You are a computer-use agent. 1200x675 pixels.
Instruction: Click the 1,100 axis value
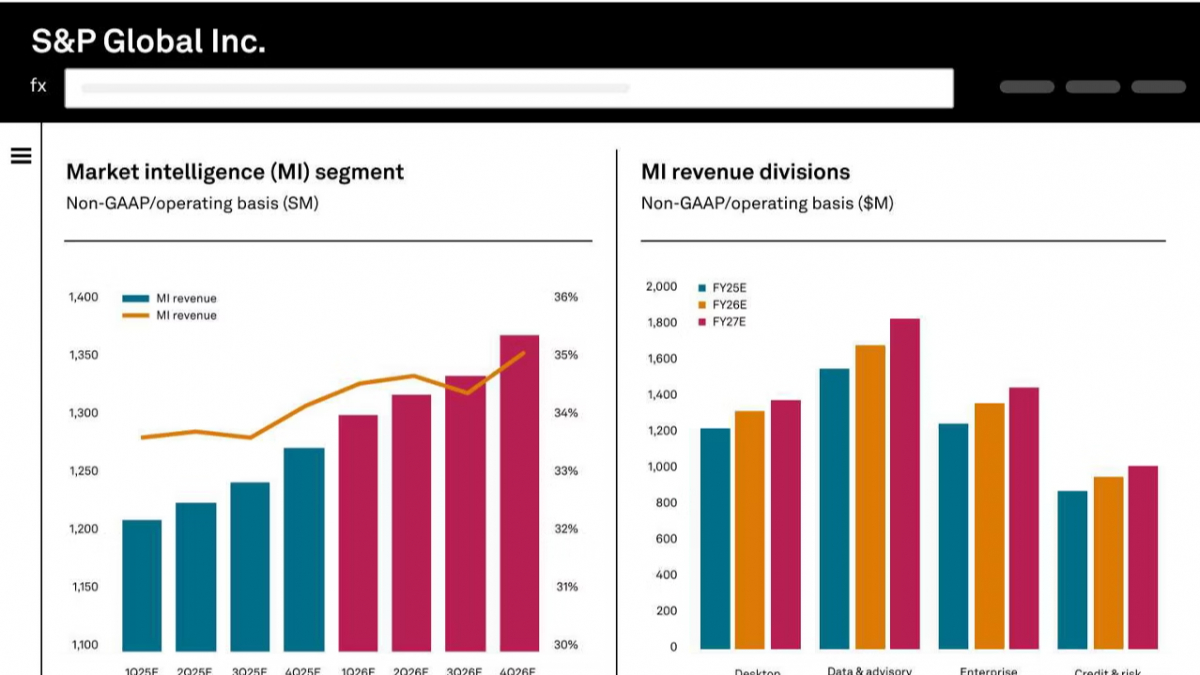pyautogui.click(x=84, y=645)
